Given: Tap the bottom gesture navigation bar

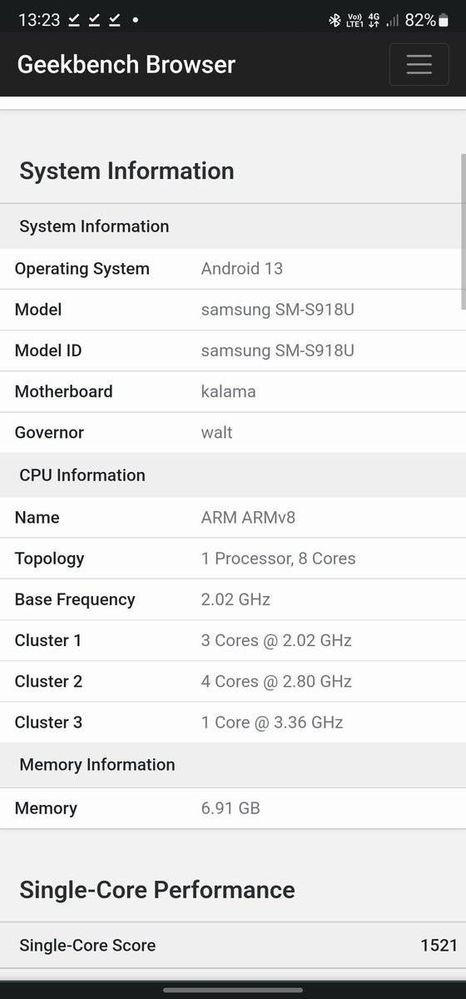Looking at the screenshot, I should click(x=233, y=990).
